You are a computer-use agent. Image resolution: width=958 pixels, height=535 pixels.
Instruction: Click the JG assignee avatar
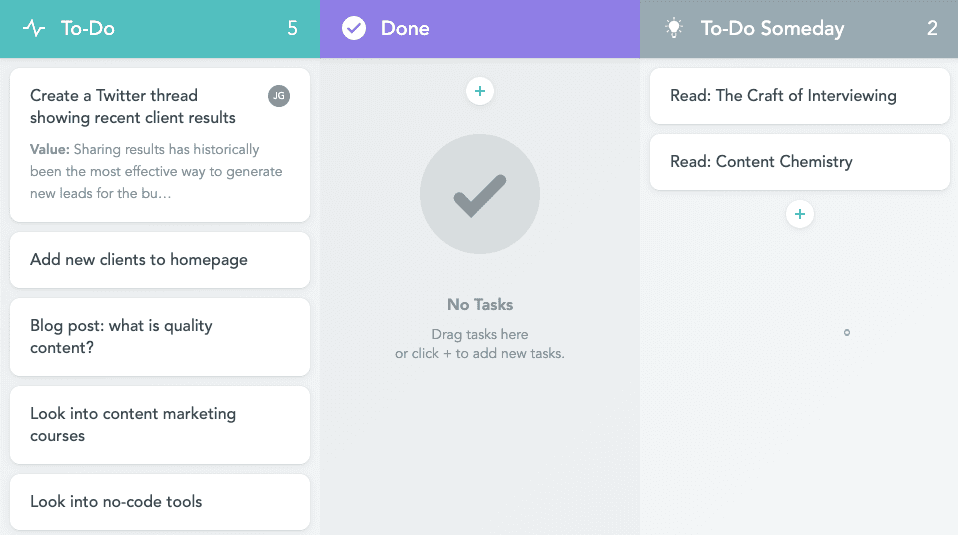[279, 96]
